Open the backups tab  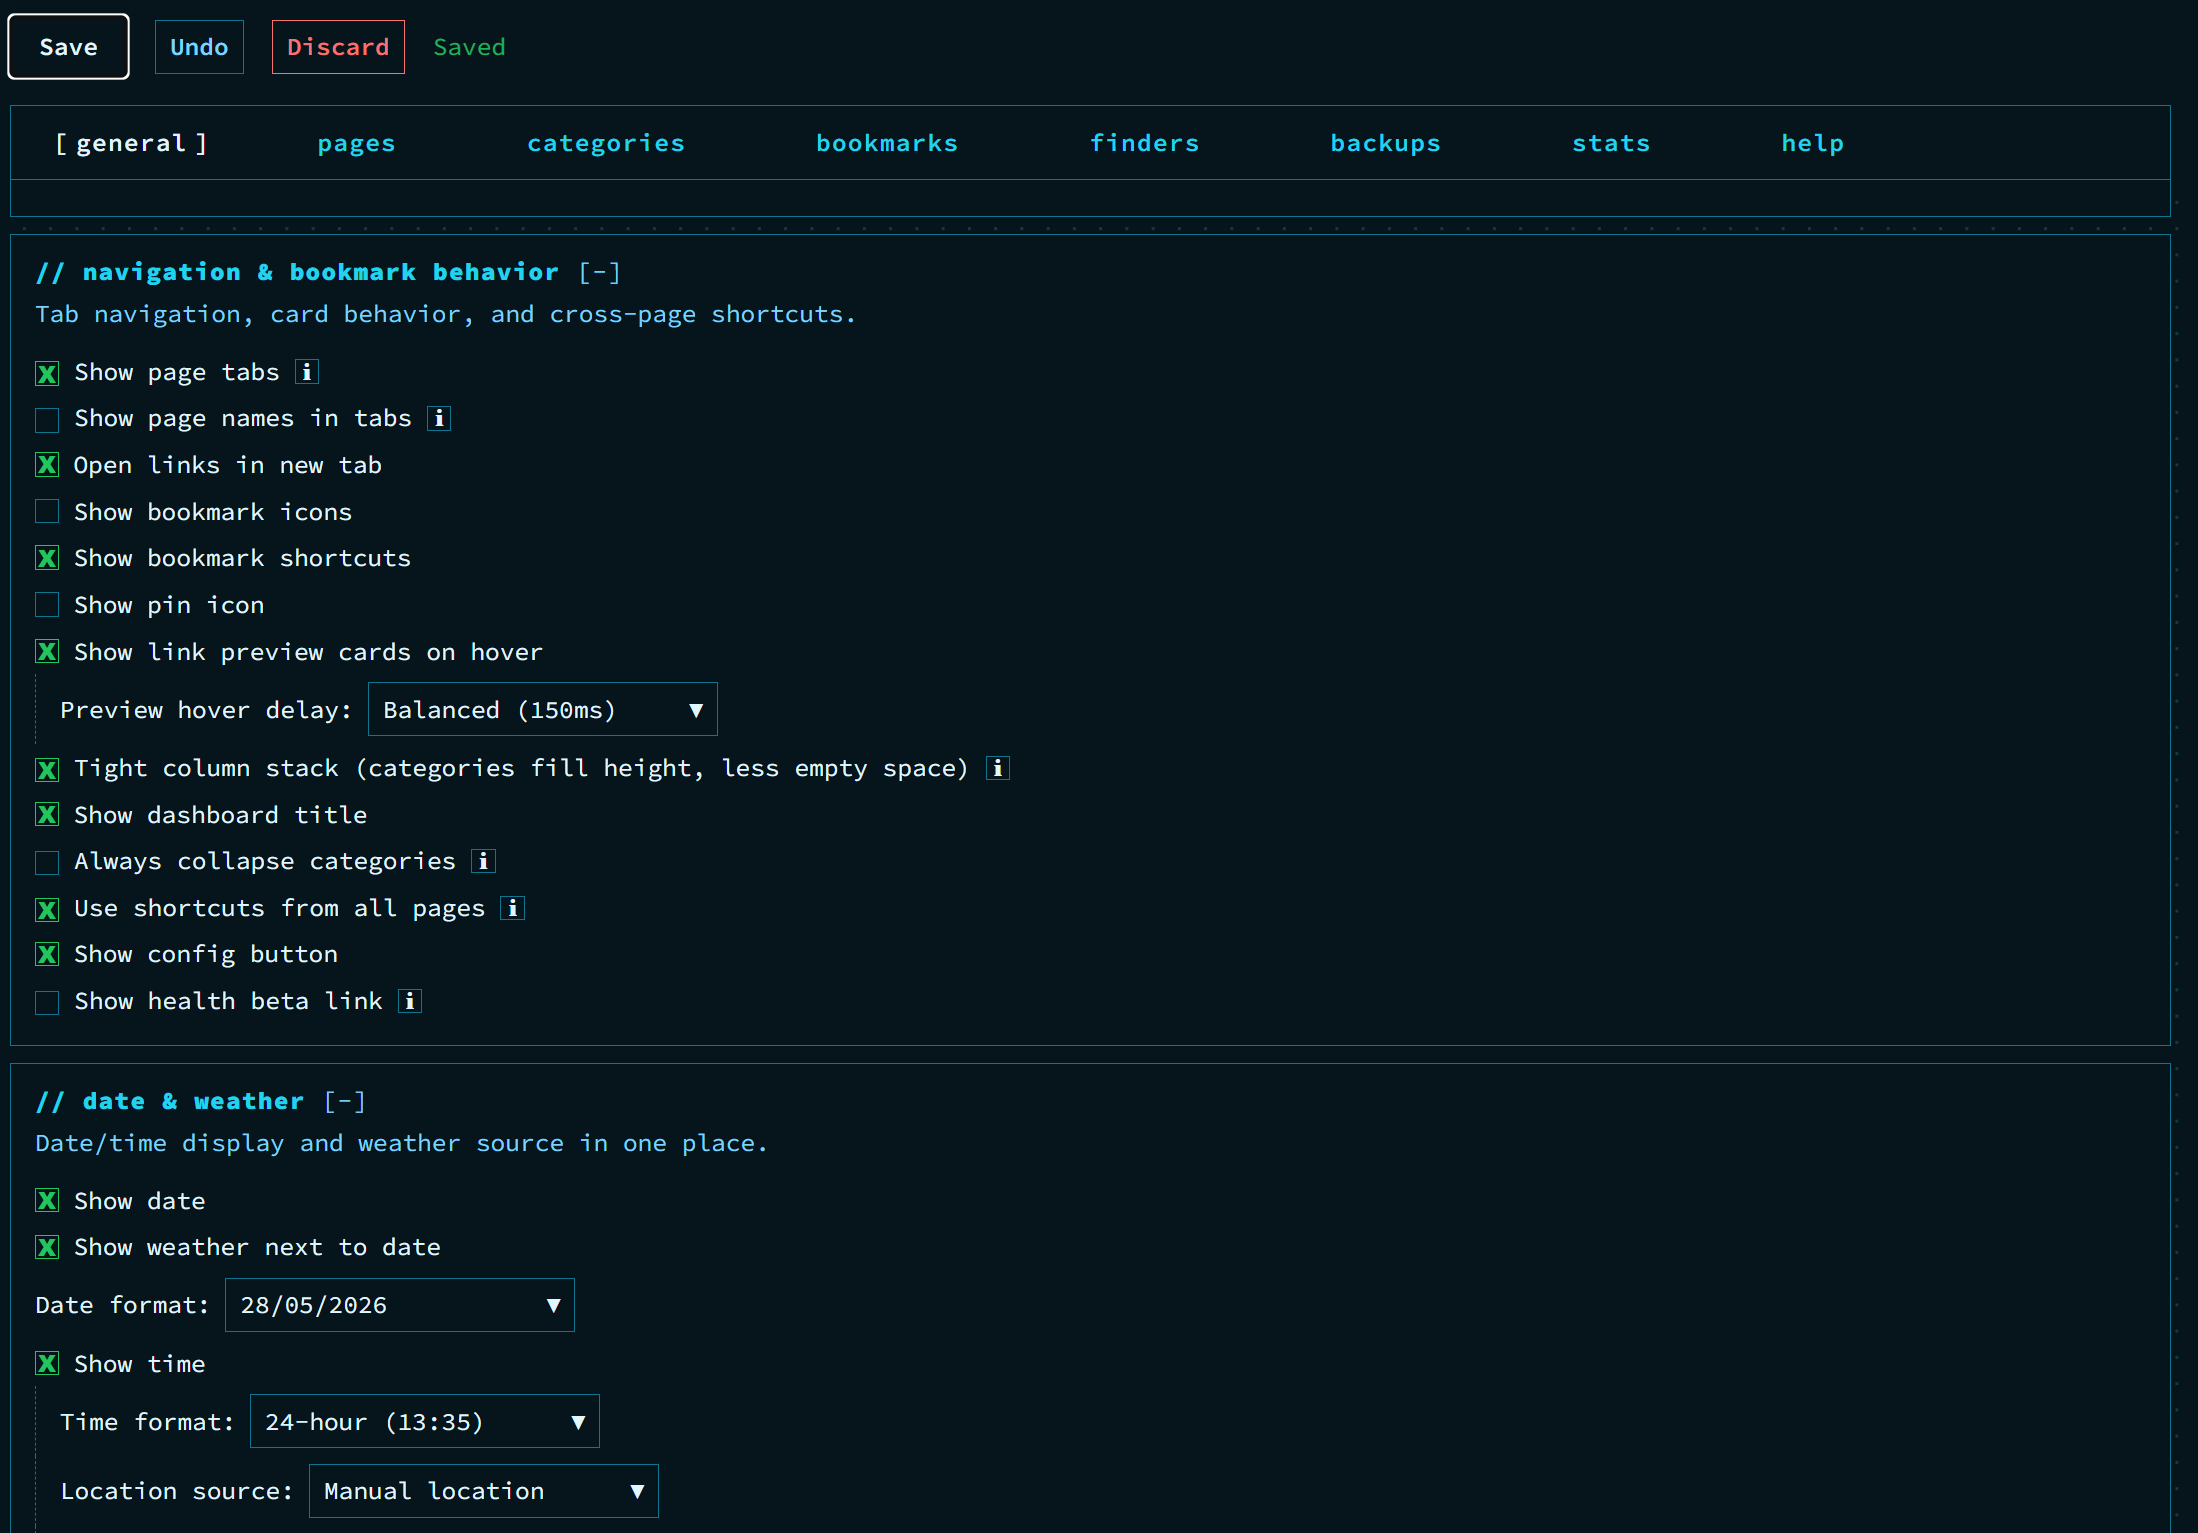tap(1385, 143)
